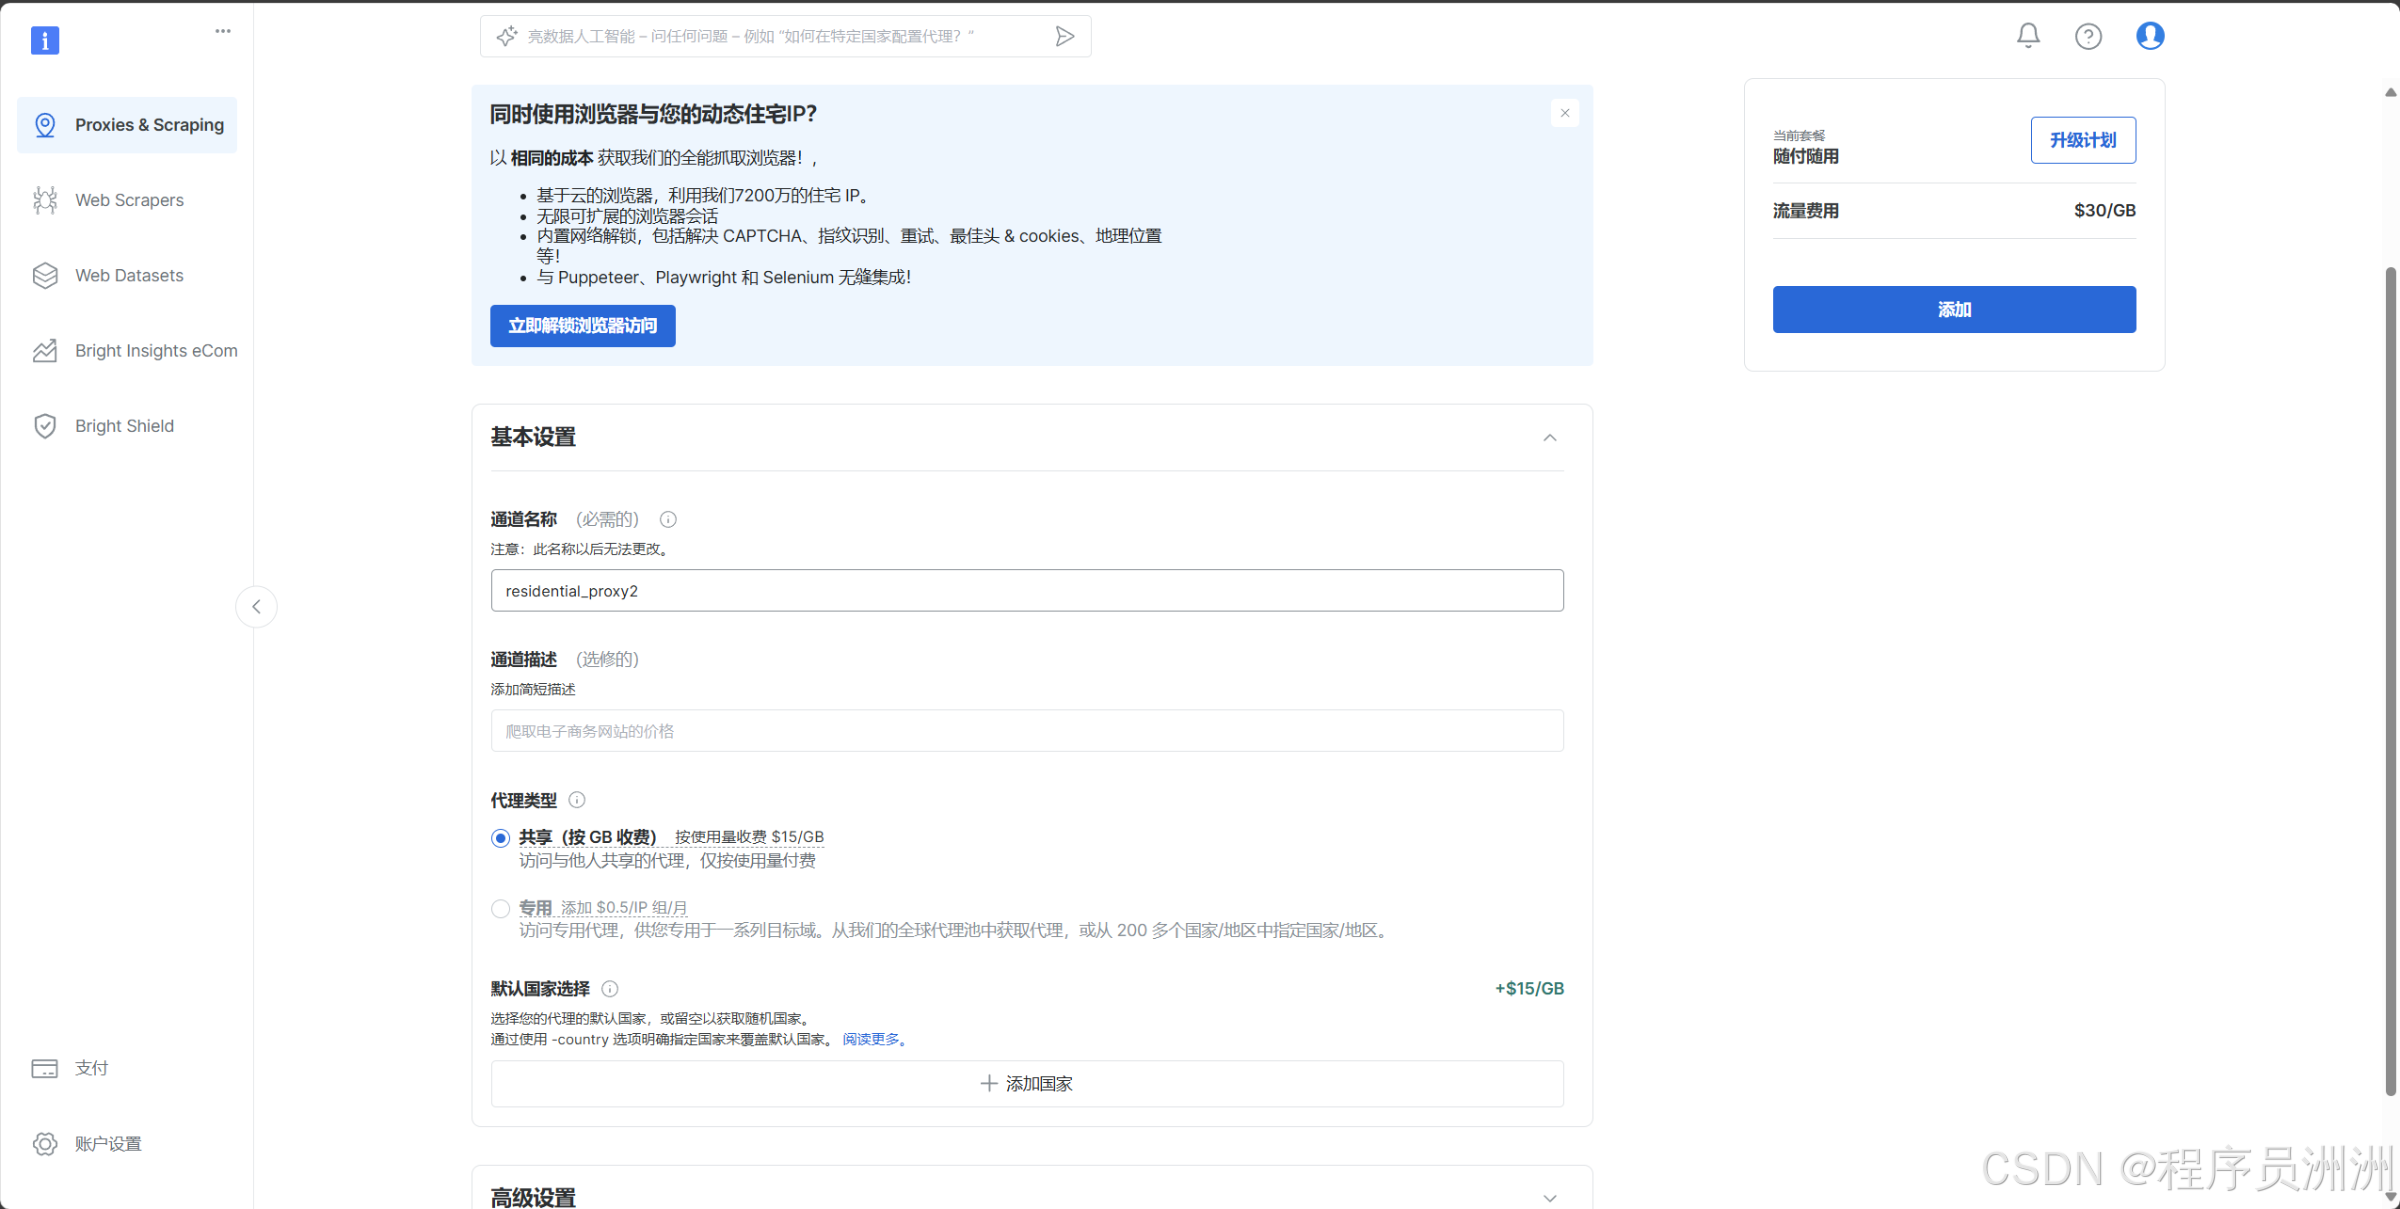The width and height of the screenshot is (2400, 1209).
Task: Open Web Scrapers in sidebar
Action: pos(128,200)
